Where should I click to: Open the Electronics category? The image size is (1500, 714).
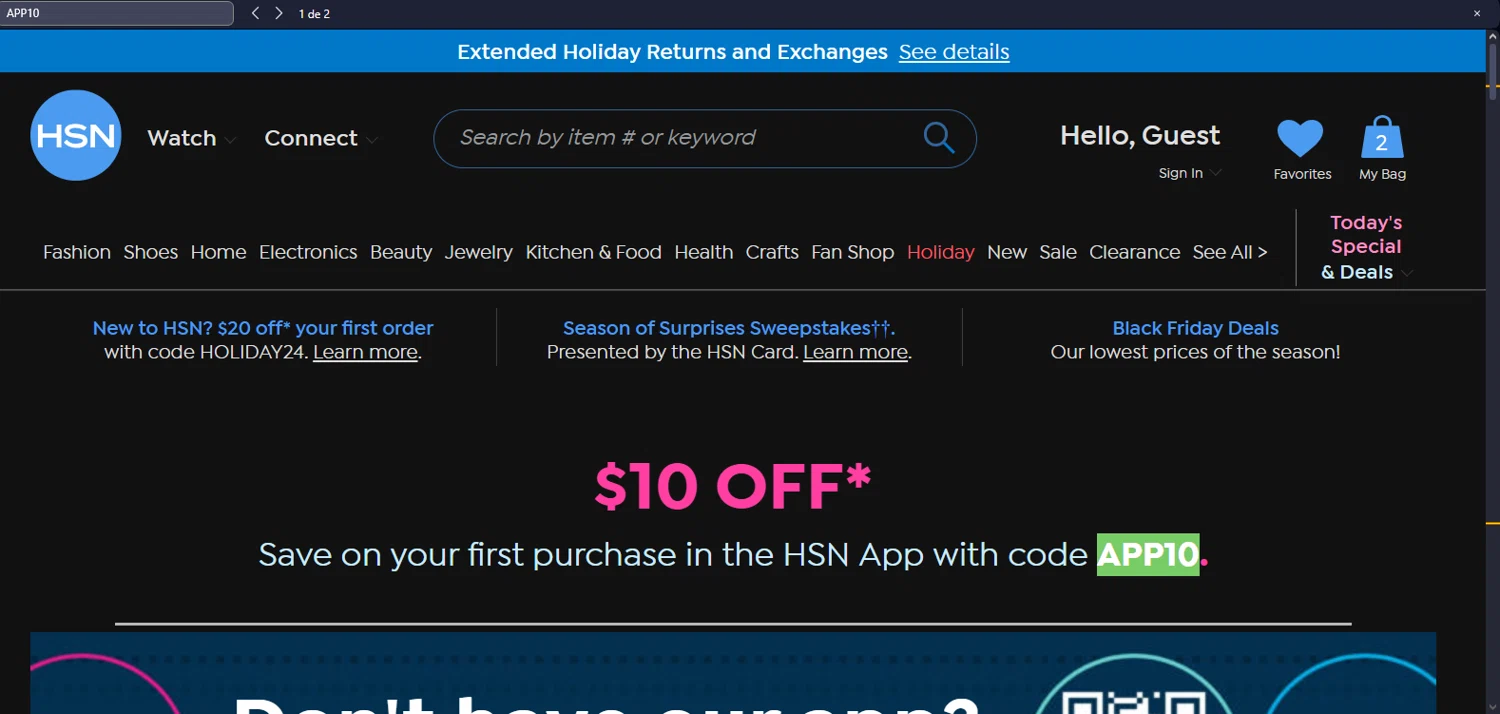[308, 253]
